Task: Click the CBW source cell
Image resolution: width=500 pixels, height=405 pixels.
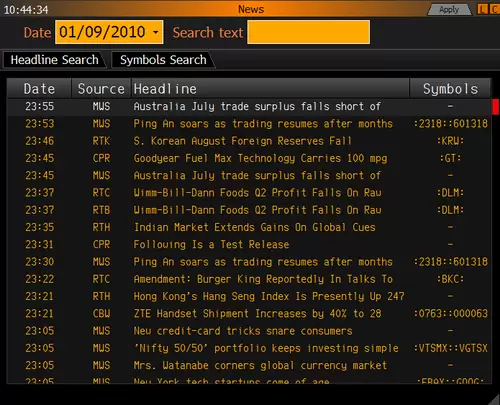Action: coord(101,314)
